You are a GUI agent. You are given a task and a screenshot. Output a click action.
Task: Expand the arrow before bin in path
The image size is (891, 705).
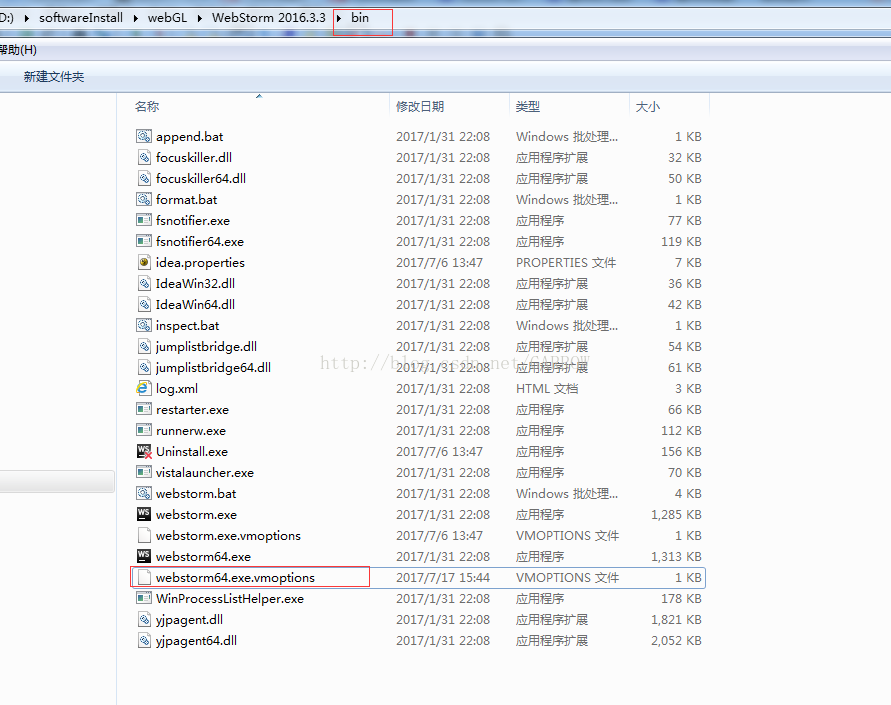[339, 18]
